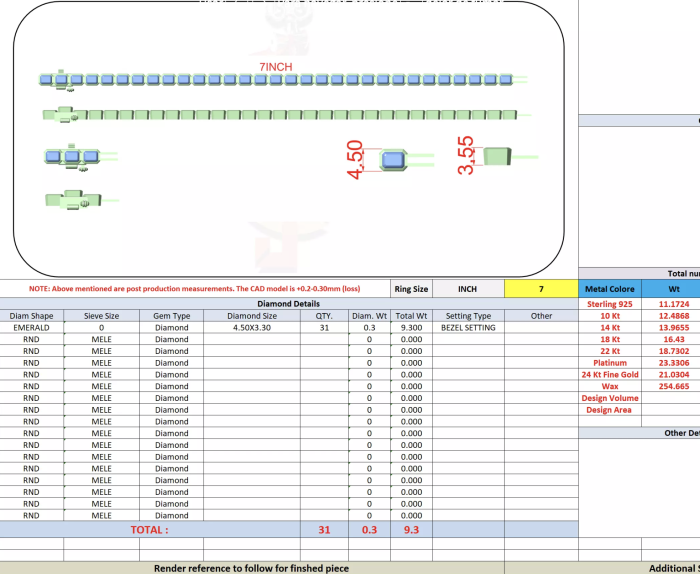This screenshot has height=574, width=700.
Task: Click the link drawing with the 4.50 dimension
Action: coord(393,159)
